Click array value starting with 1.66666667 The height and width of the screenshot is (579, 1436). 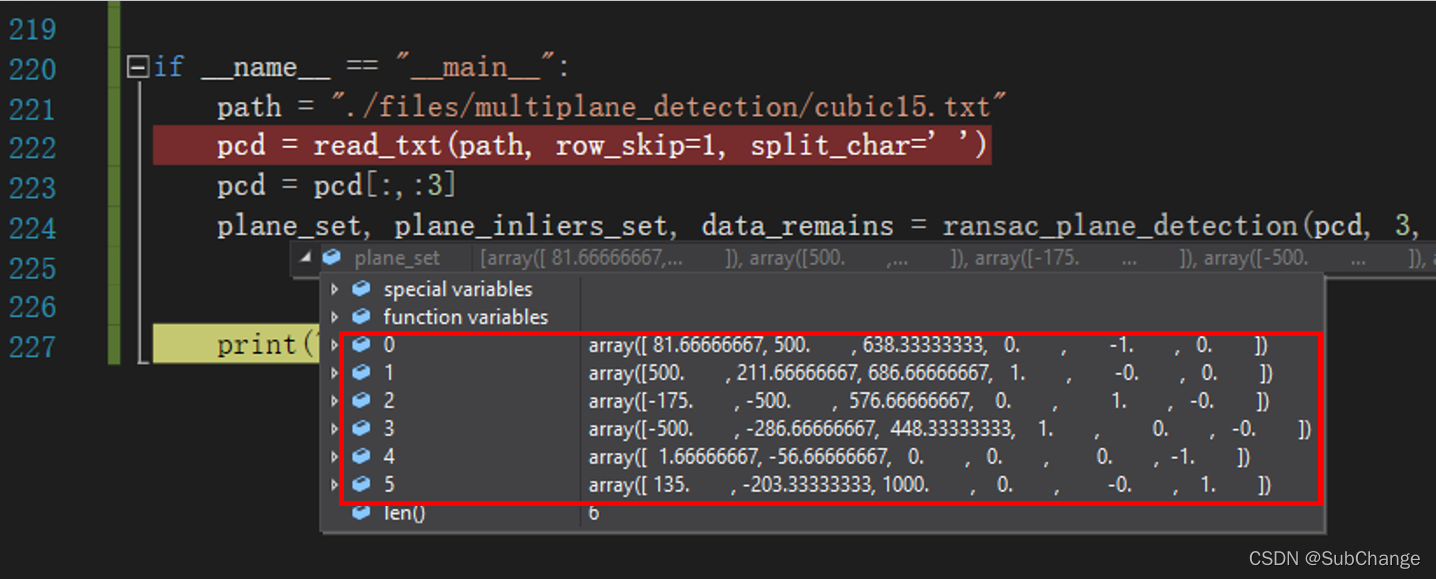click(x=919, y=457)
